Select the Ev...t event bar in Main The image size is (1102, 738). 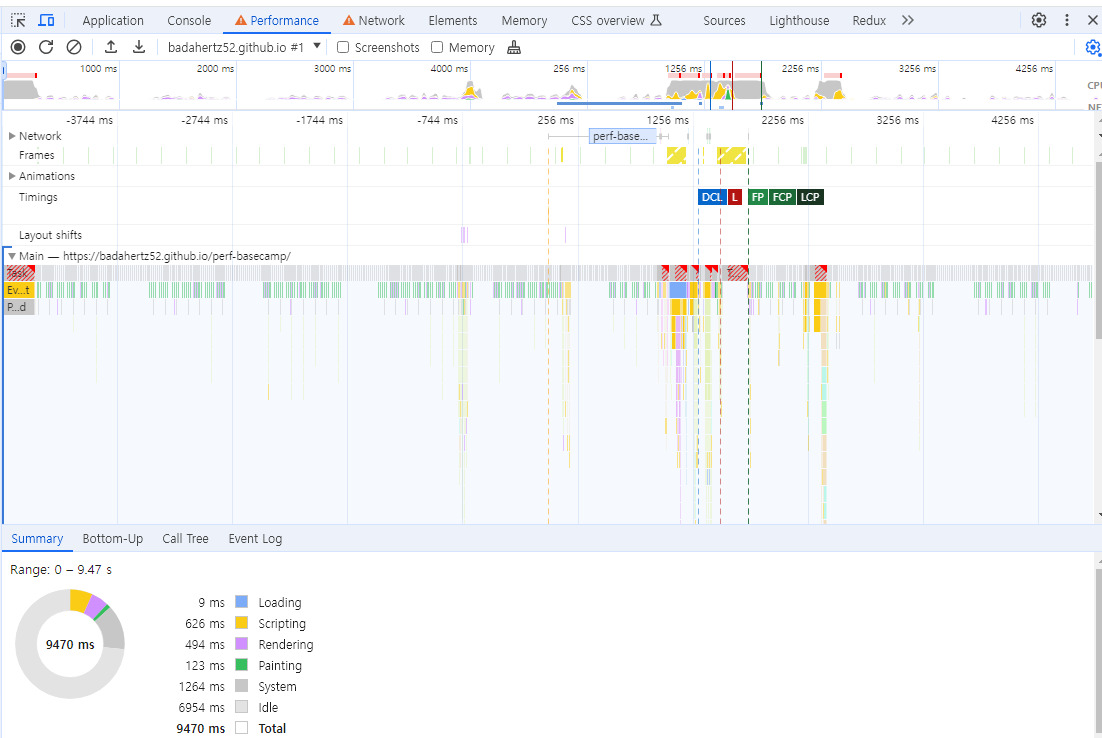coord(19,290)
